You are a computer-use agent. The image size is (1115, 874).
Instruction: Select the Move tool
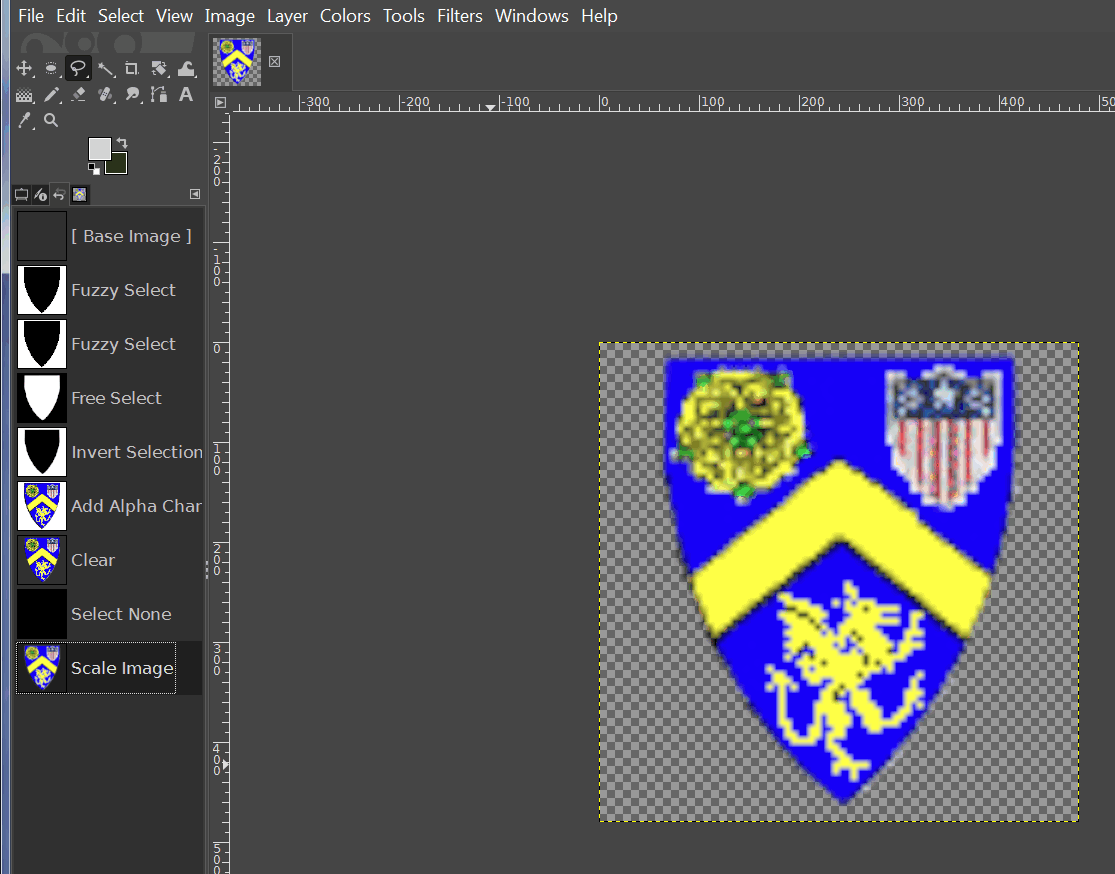coord(24,69)
